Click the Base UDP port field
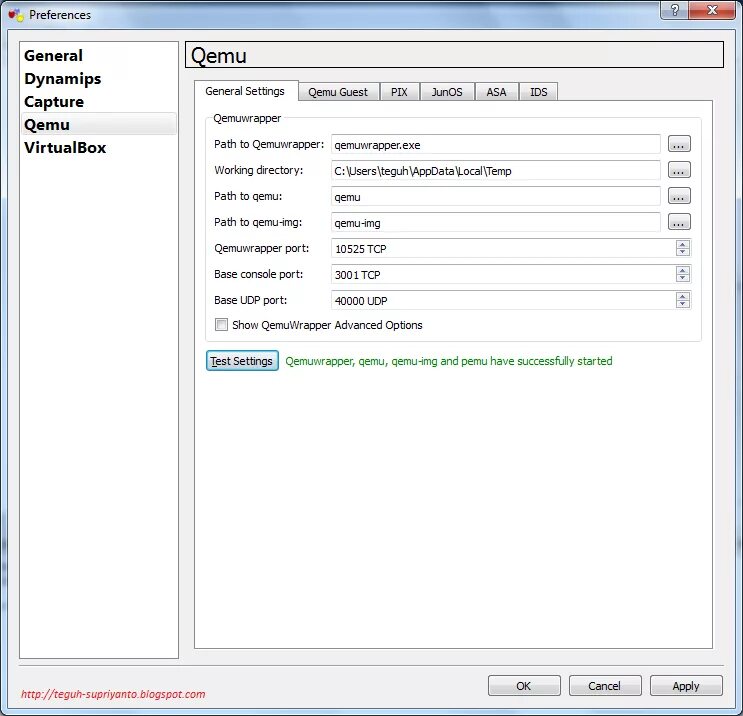The image size is (743, 716). (502, 301)
